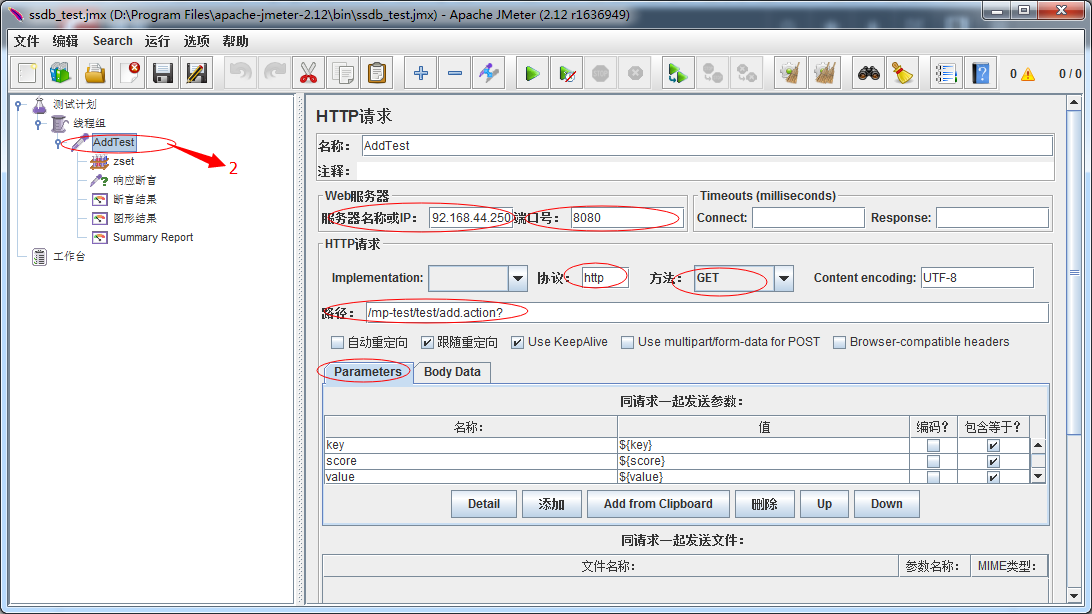Open the 选项 menu
This screenshot has height=614, width=1092.
(196, 41)
